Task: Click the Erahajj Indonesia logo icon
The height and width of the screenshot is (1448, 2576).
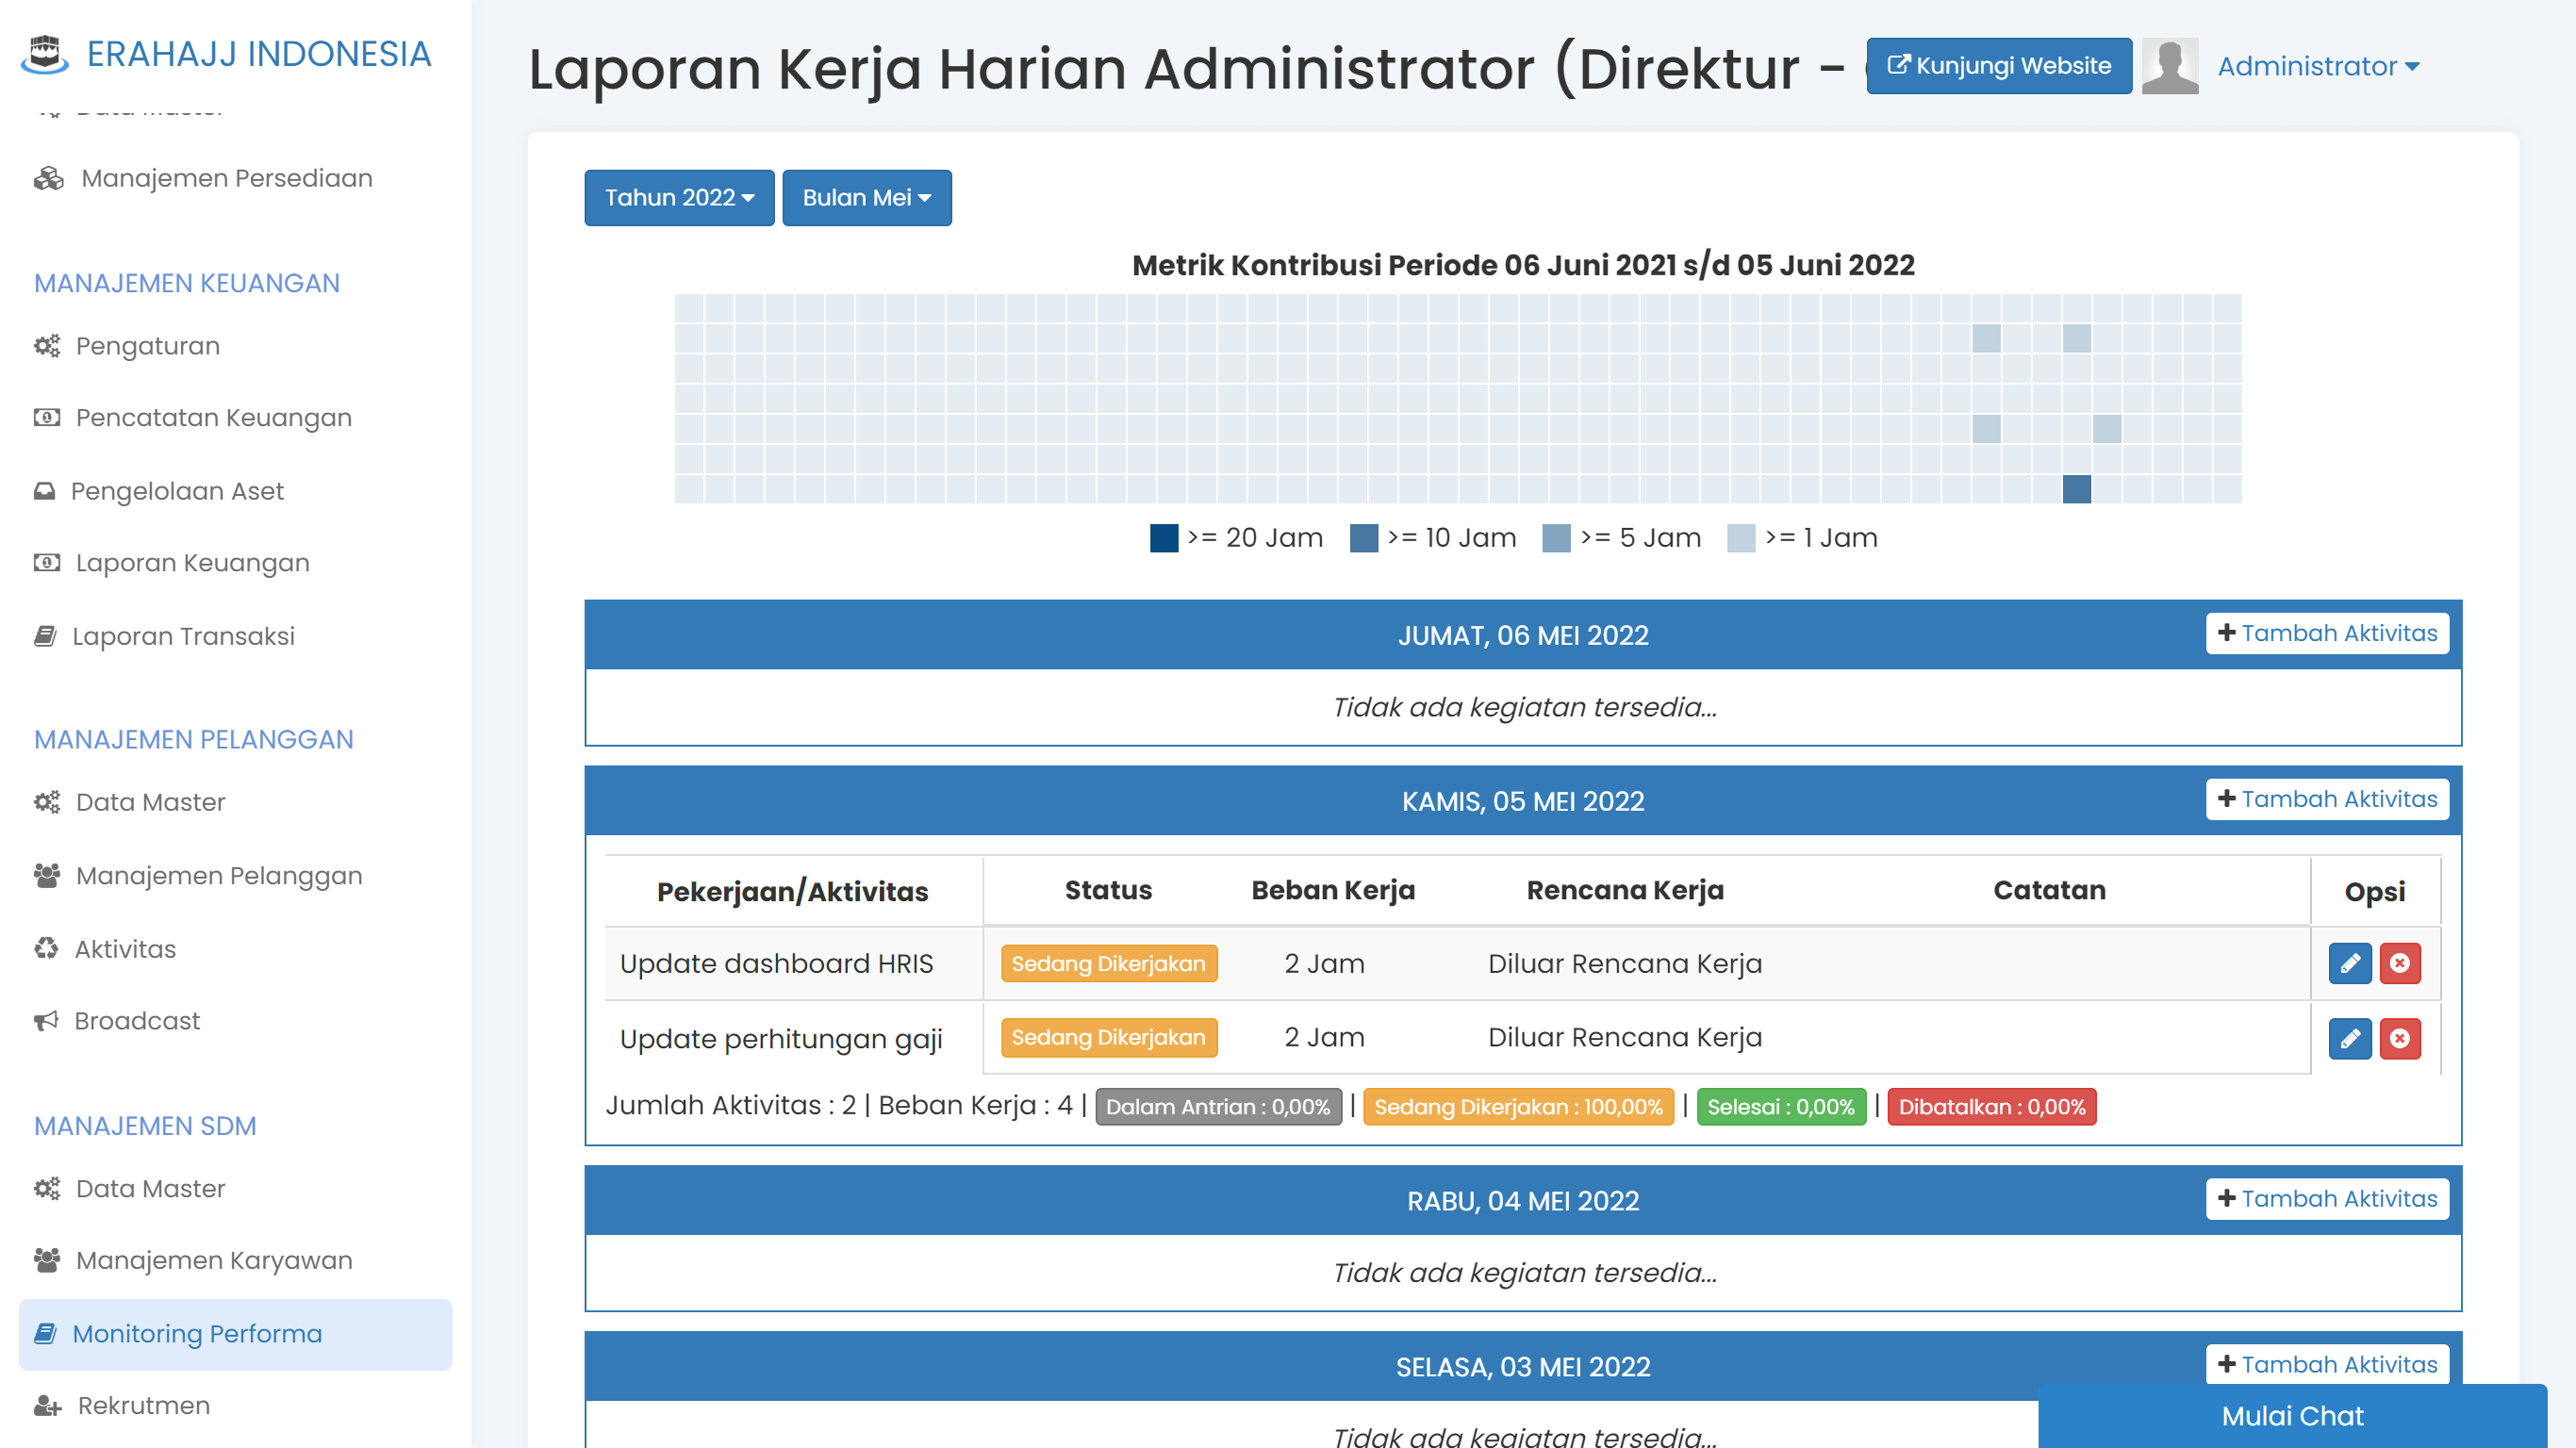Action: 45,54
